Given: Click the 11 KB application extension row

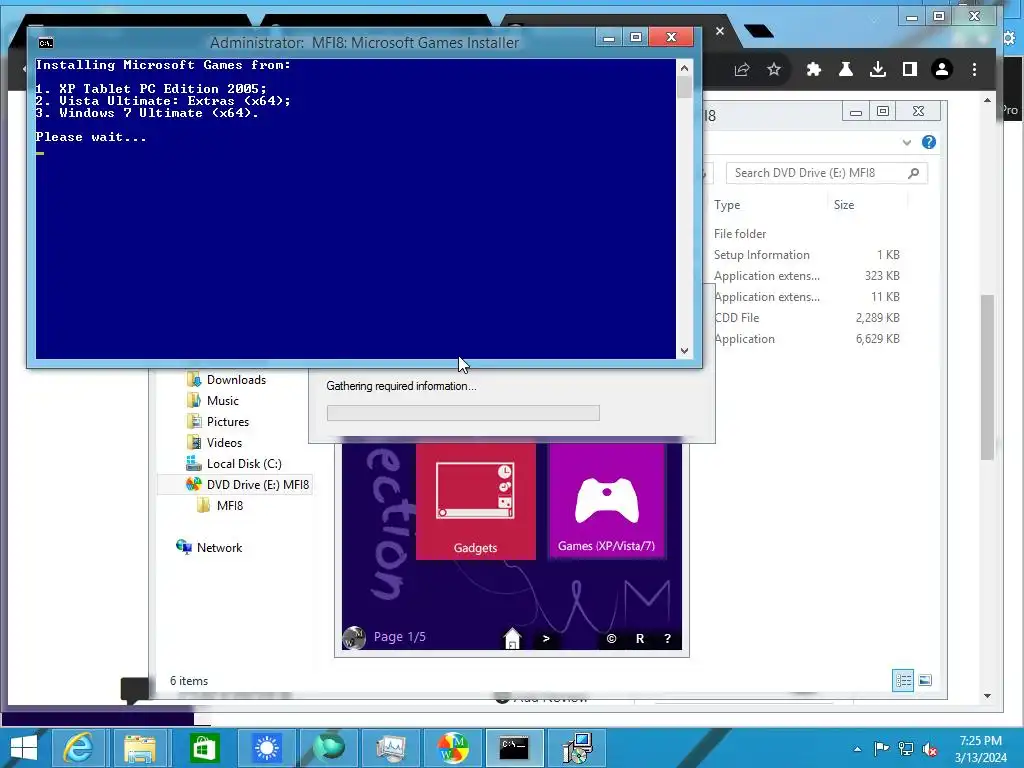Looking at the screenshot, I should 807,296.
